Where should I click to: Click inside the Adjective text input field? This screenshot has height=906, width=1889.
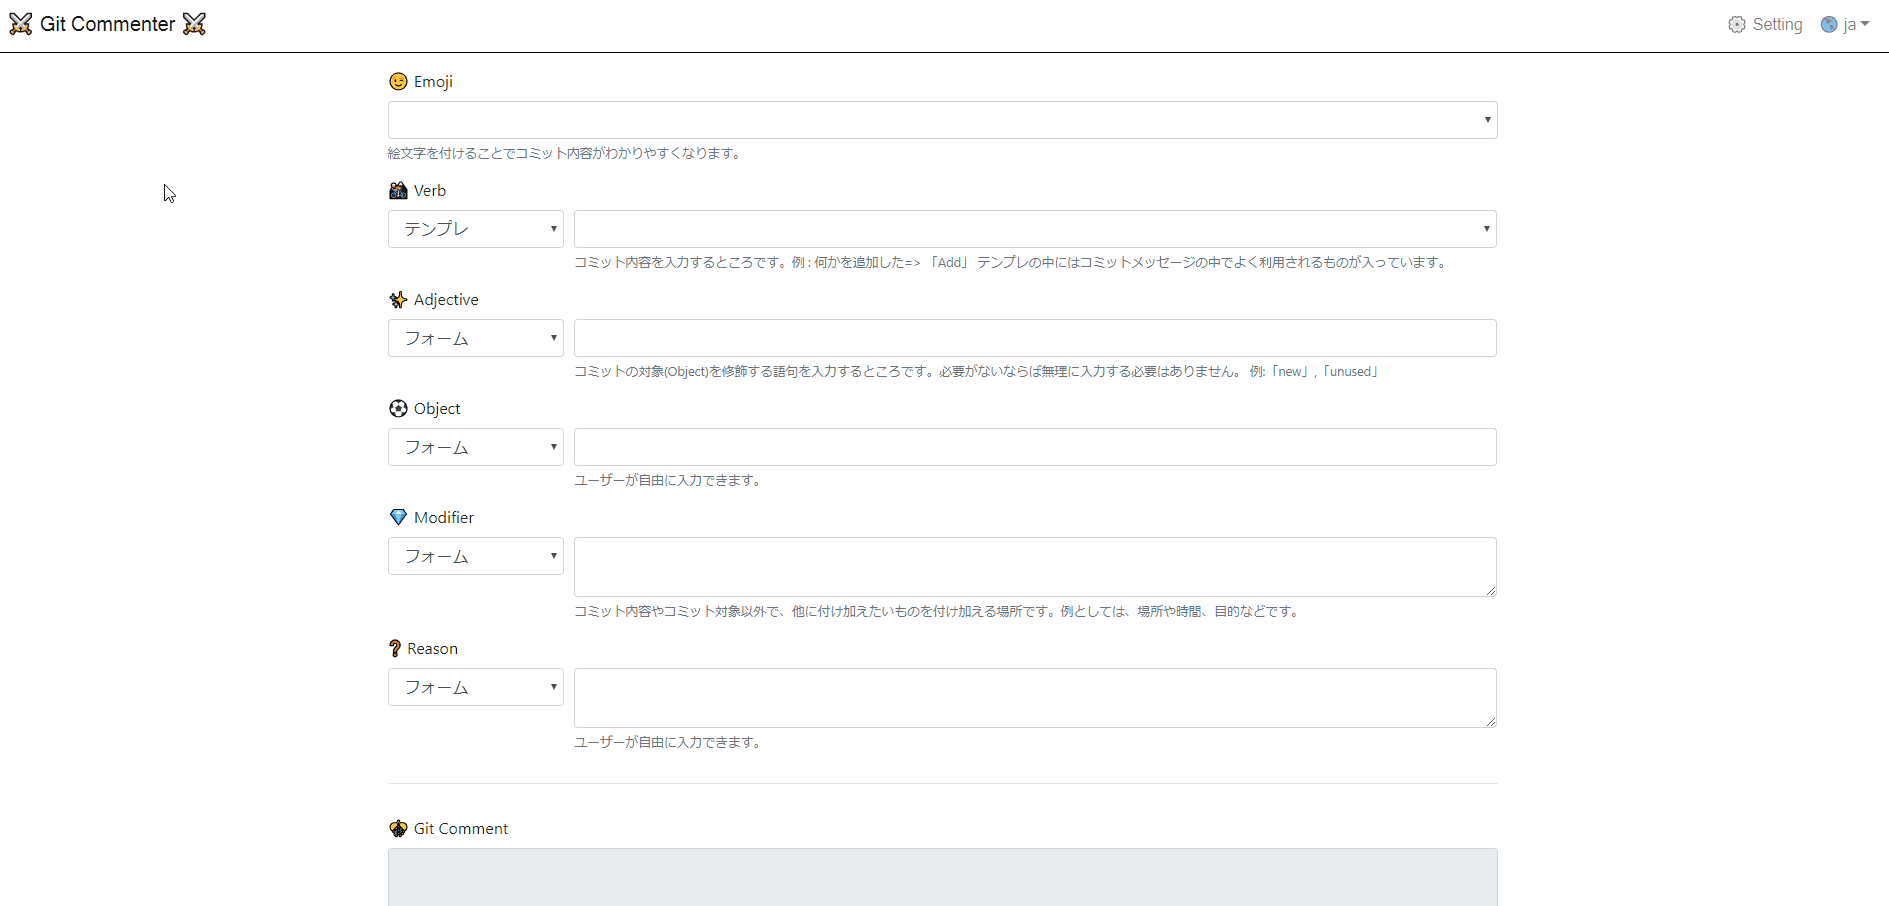pyautogui.click(x=1034, y=337)
